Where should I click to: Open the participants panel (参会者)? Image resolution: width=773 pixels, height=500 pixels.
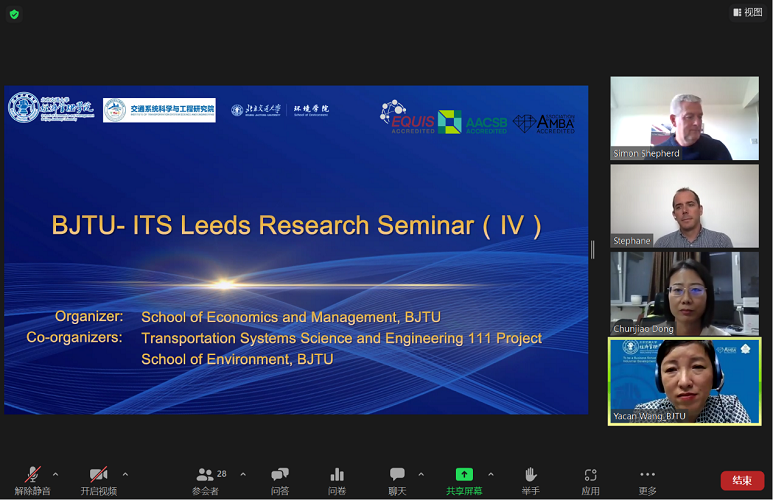coord(205,481)
